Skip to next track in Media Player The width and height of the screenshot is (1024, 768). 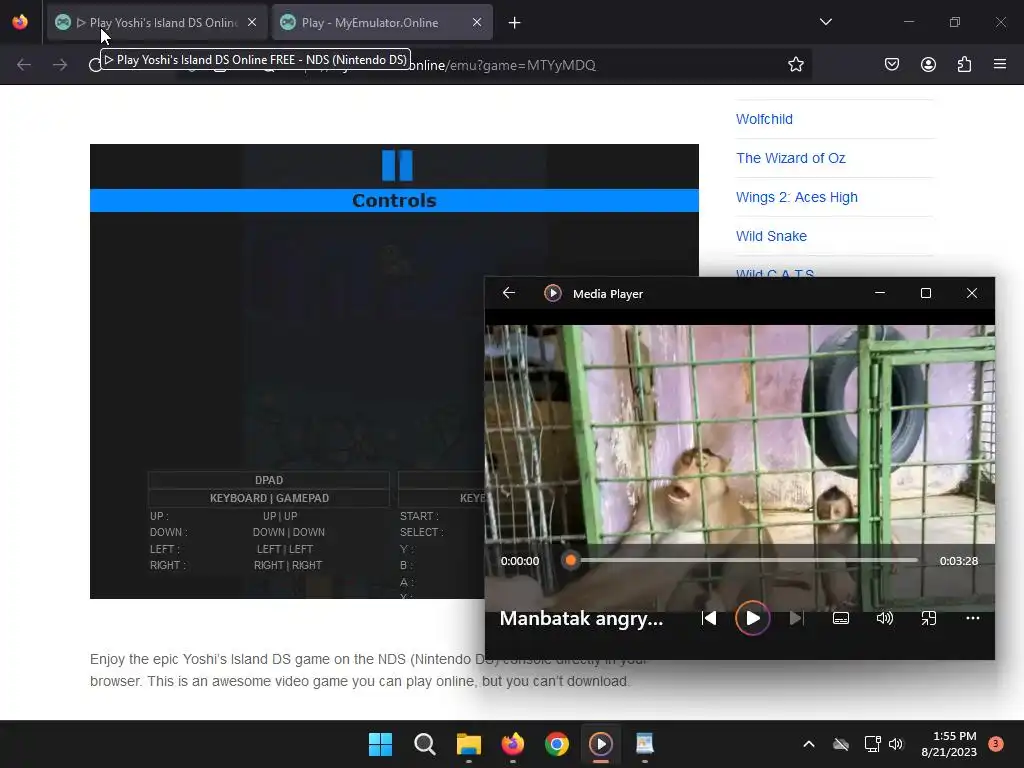tap(796, 618)
